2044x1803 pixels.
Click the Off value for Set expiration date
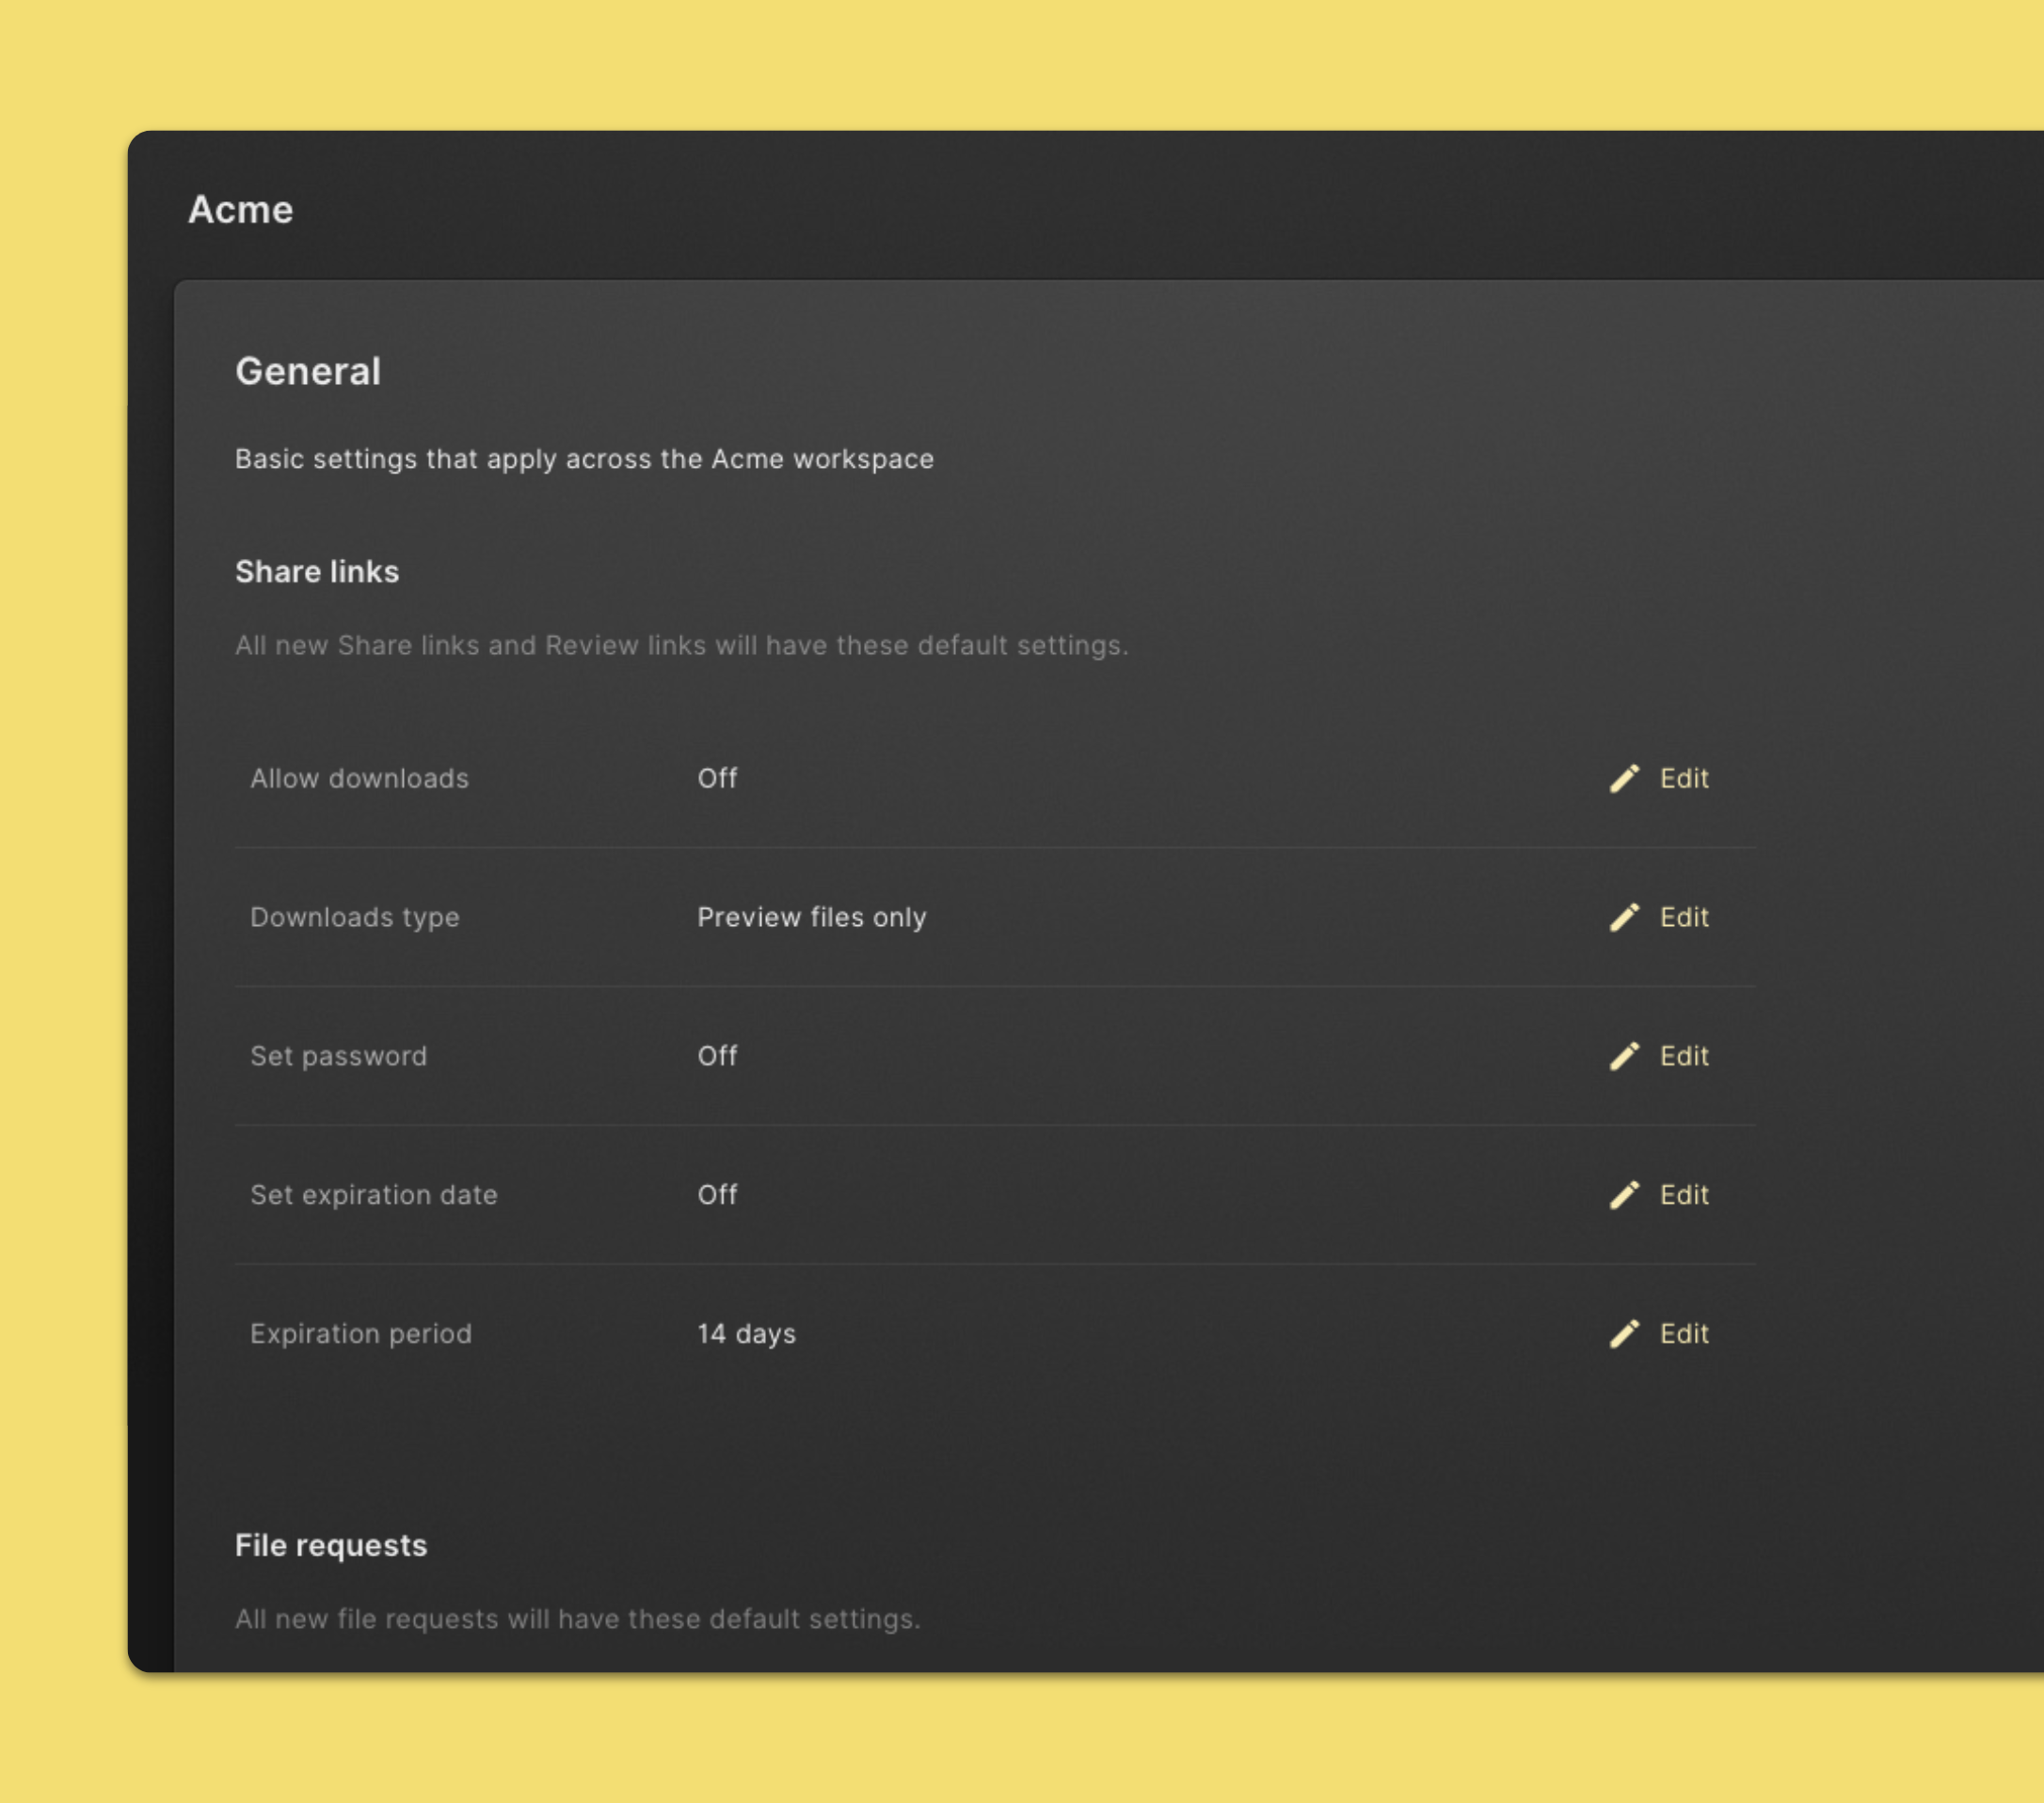pos(717,1195)
